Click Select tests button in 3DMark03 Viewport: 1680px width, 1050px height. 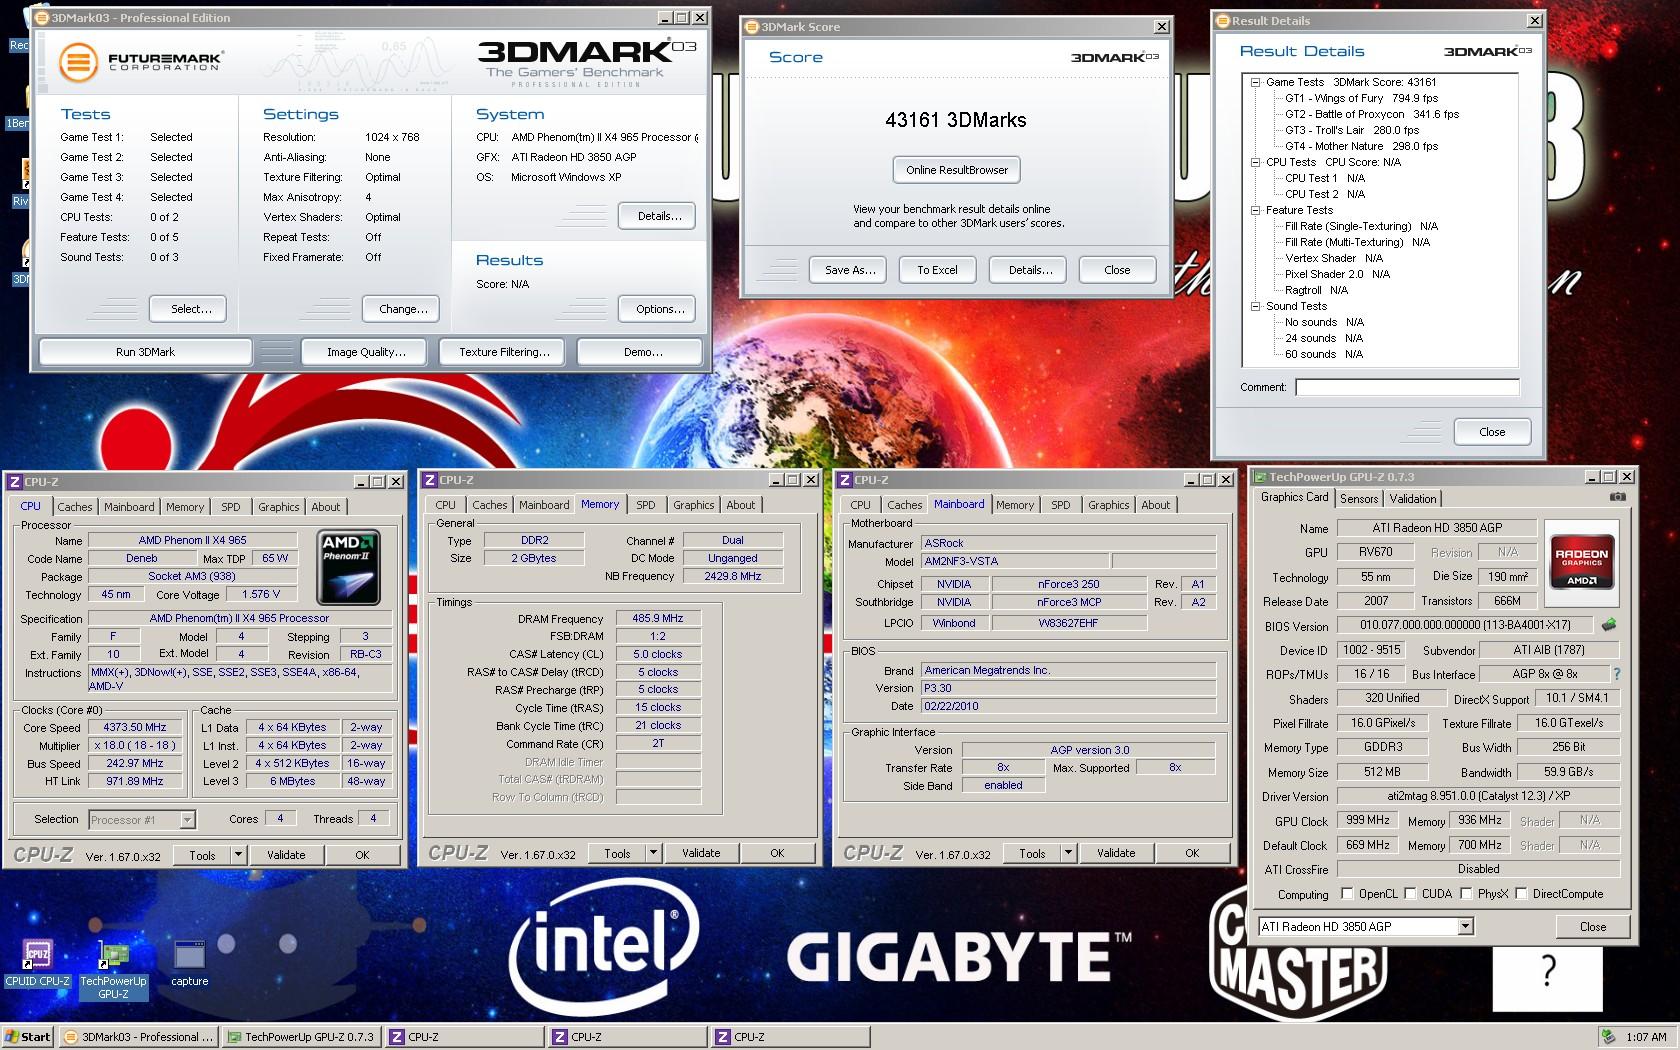(x=190, y=309)
